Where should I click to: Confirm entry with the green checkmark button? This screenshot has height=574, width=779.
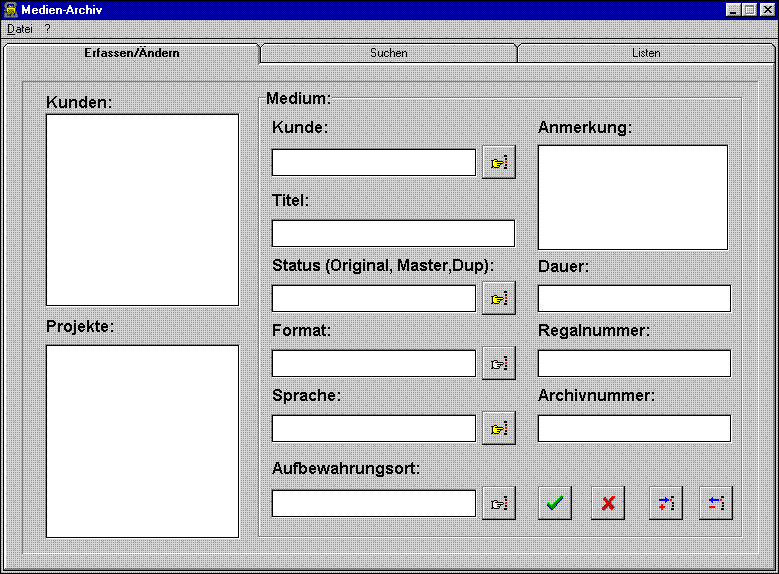click(555, 504)
